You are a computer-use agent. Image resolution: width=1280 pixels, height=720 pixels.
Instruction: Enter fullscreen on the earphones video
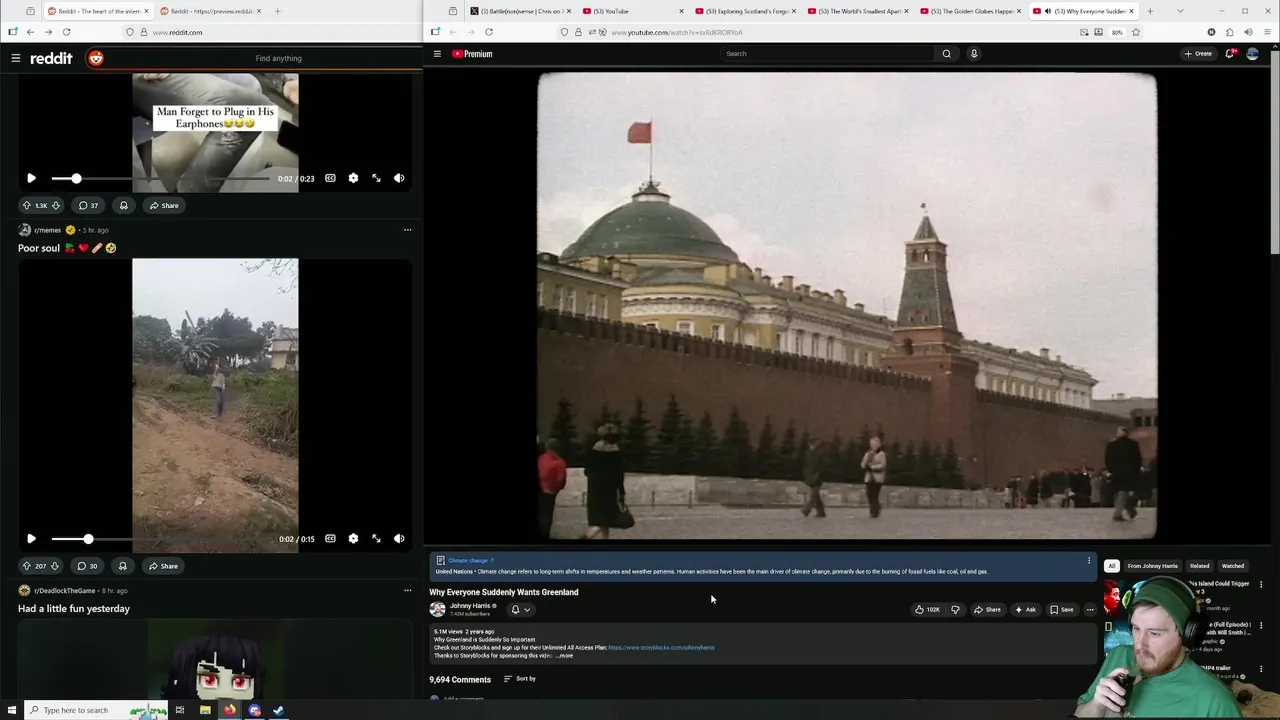pyautogui.click(x=376, y=178)
